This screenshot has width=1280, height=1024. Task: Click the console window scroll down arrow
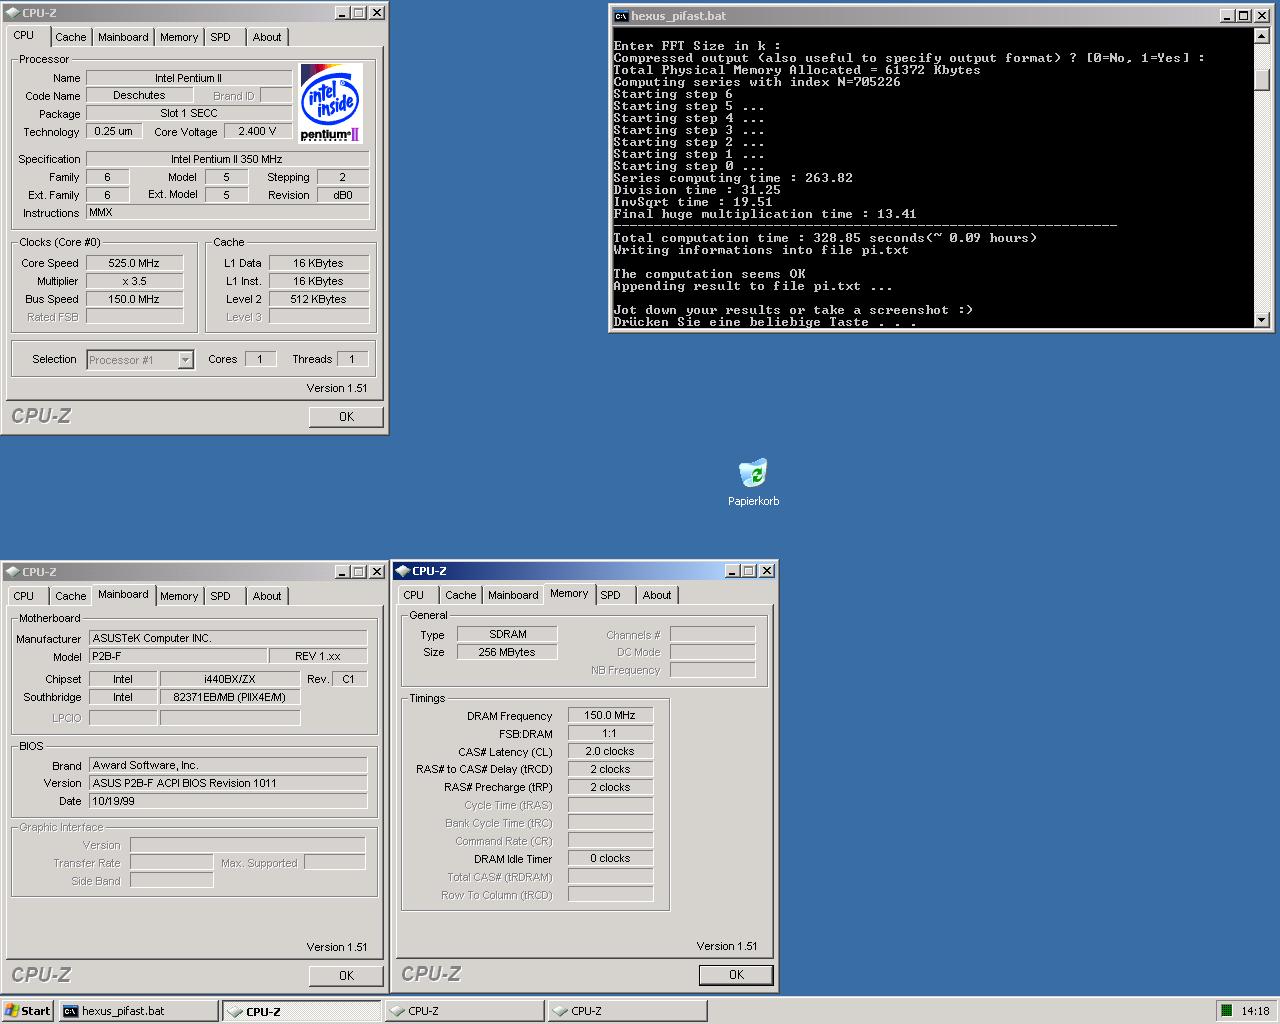1262,319
